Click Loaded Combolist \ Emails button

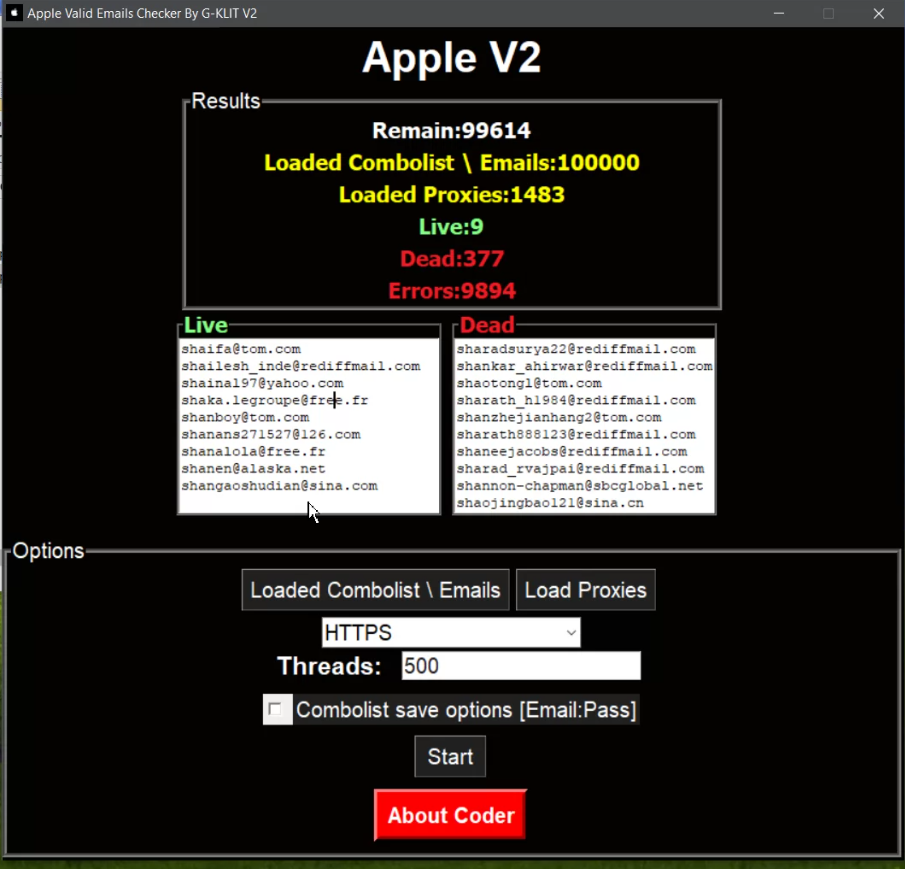click(x=375, y=590)
